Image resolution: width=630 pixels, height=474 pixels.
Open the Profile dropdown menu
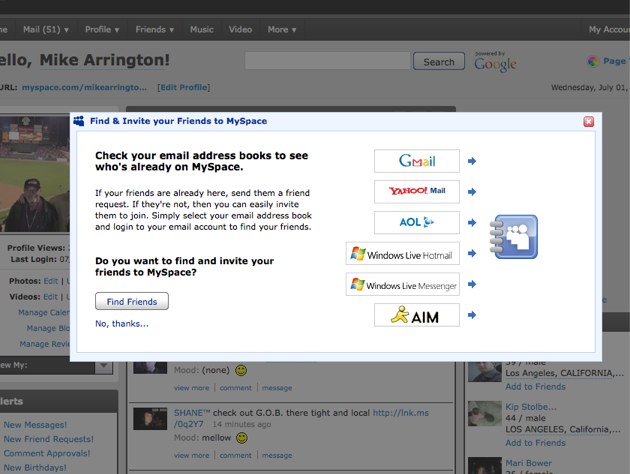point(102,29)
